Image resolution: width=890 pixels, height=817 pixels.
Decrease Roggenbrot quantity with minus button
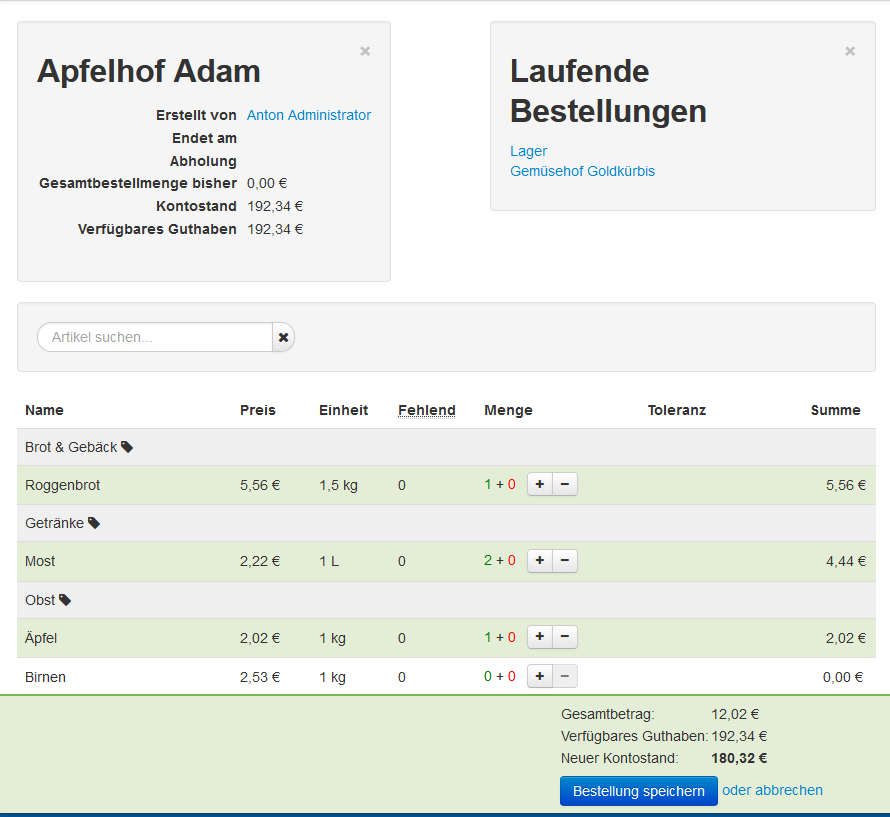click(565, 485)
